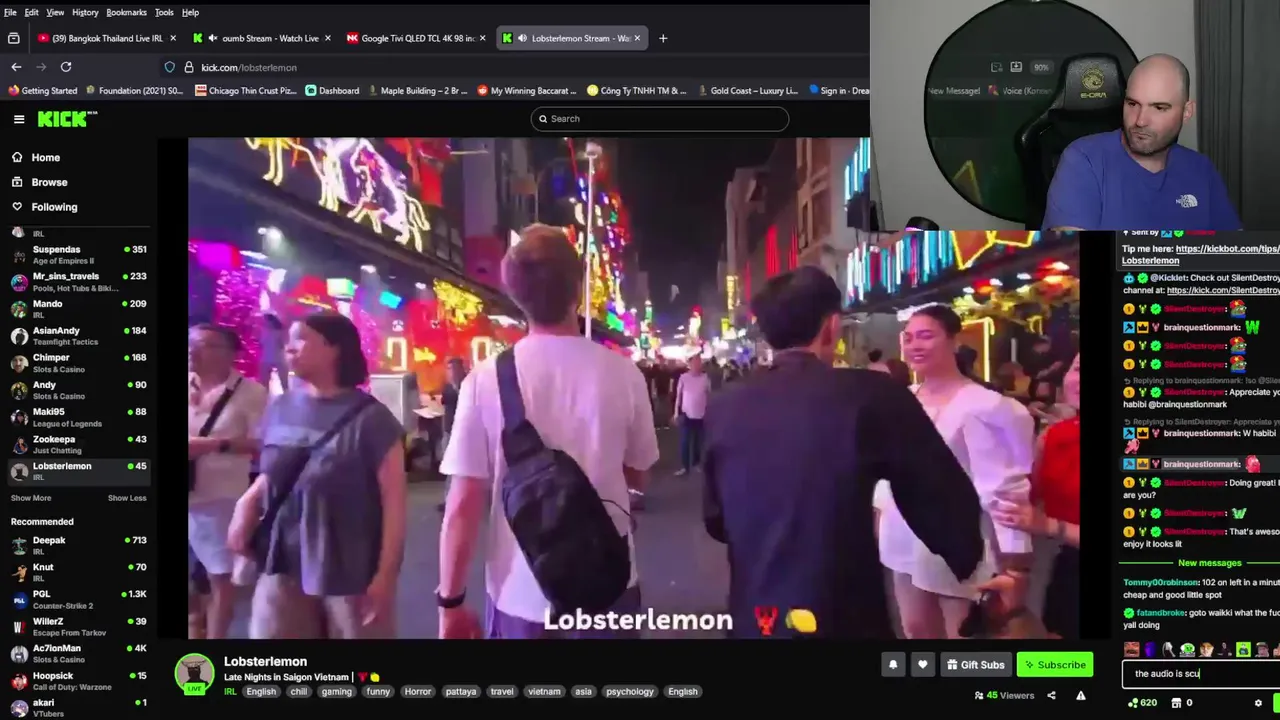Click the browser back arrow
This screenshot has width=1280, height=720.
(16, 67)
